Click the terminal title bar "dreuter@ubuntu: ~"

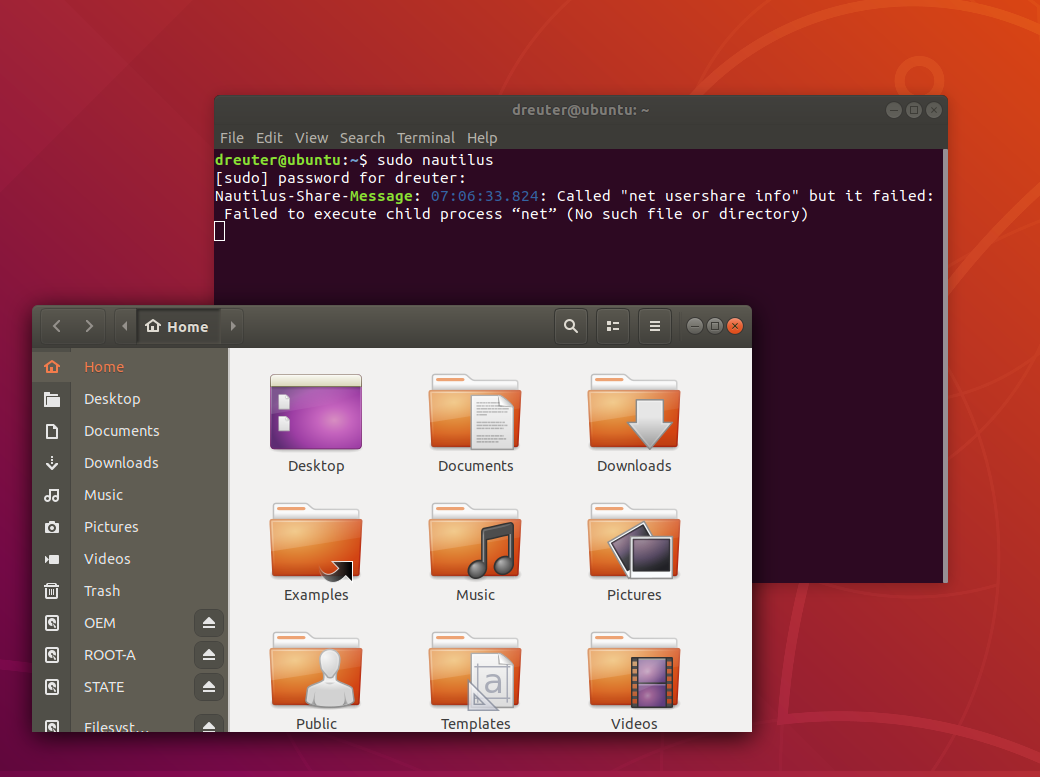(x=580, y=110)
